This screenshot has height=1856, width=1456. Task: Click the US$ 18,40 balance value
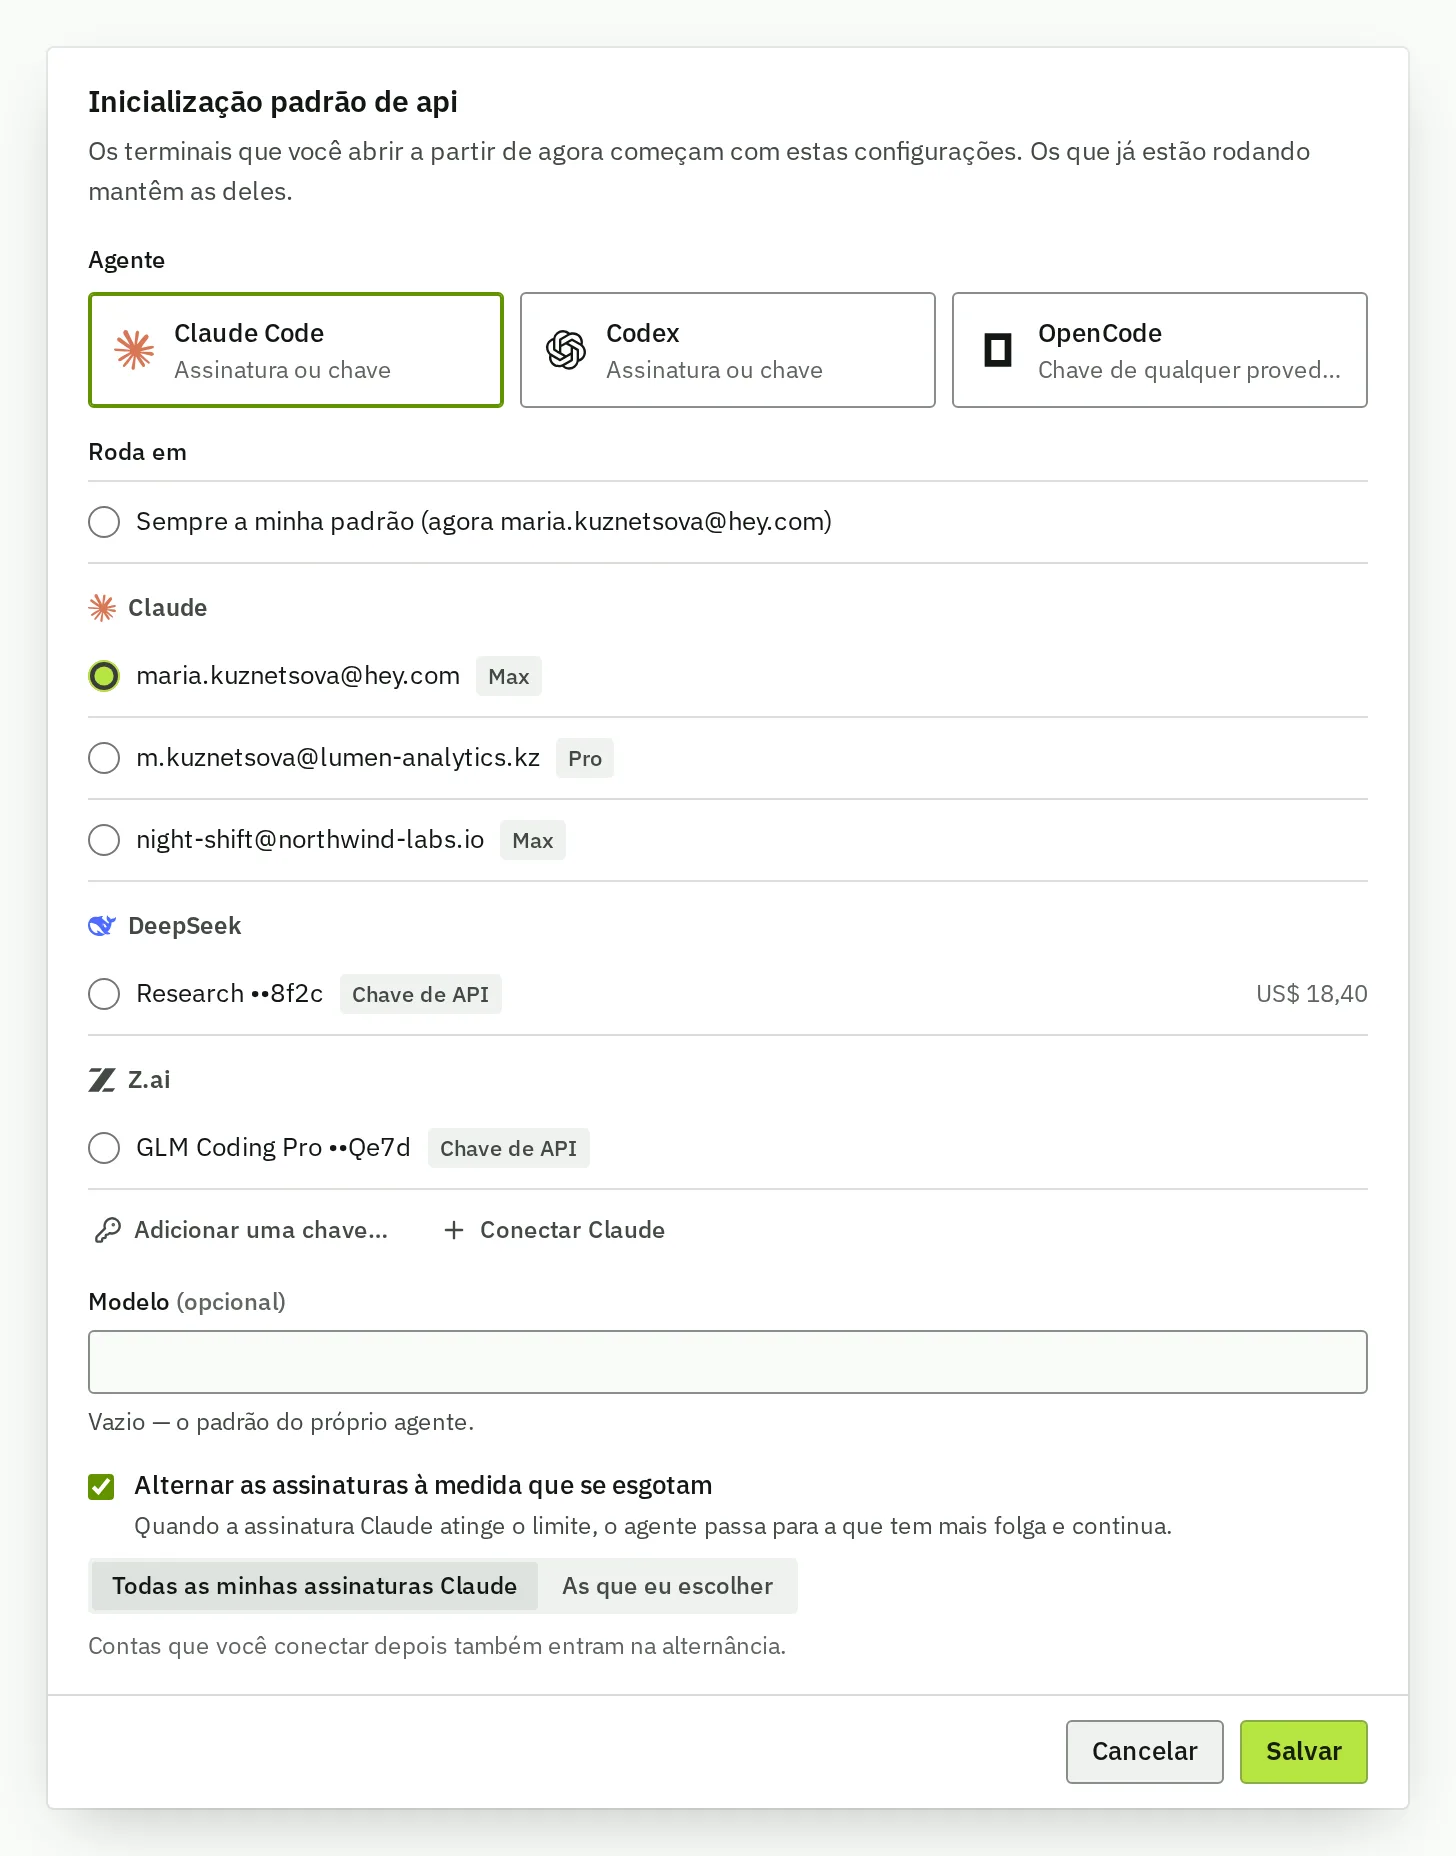[1312, 994]
